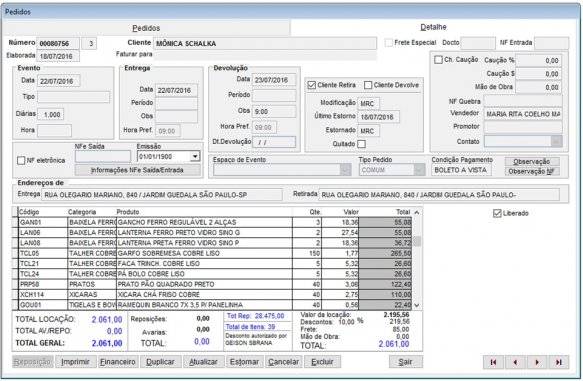The height and width of the screenshot is (381, 583).
Task: Expand Espaço de Evento dropdown
Action: 345,170
